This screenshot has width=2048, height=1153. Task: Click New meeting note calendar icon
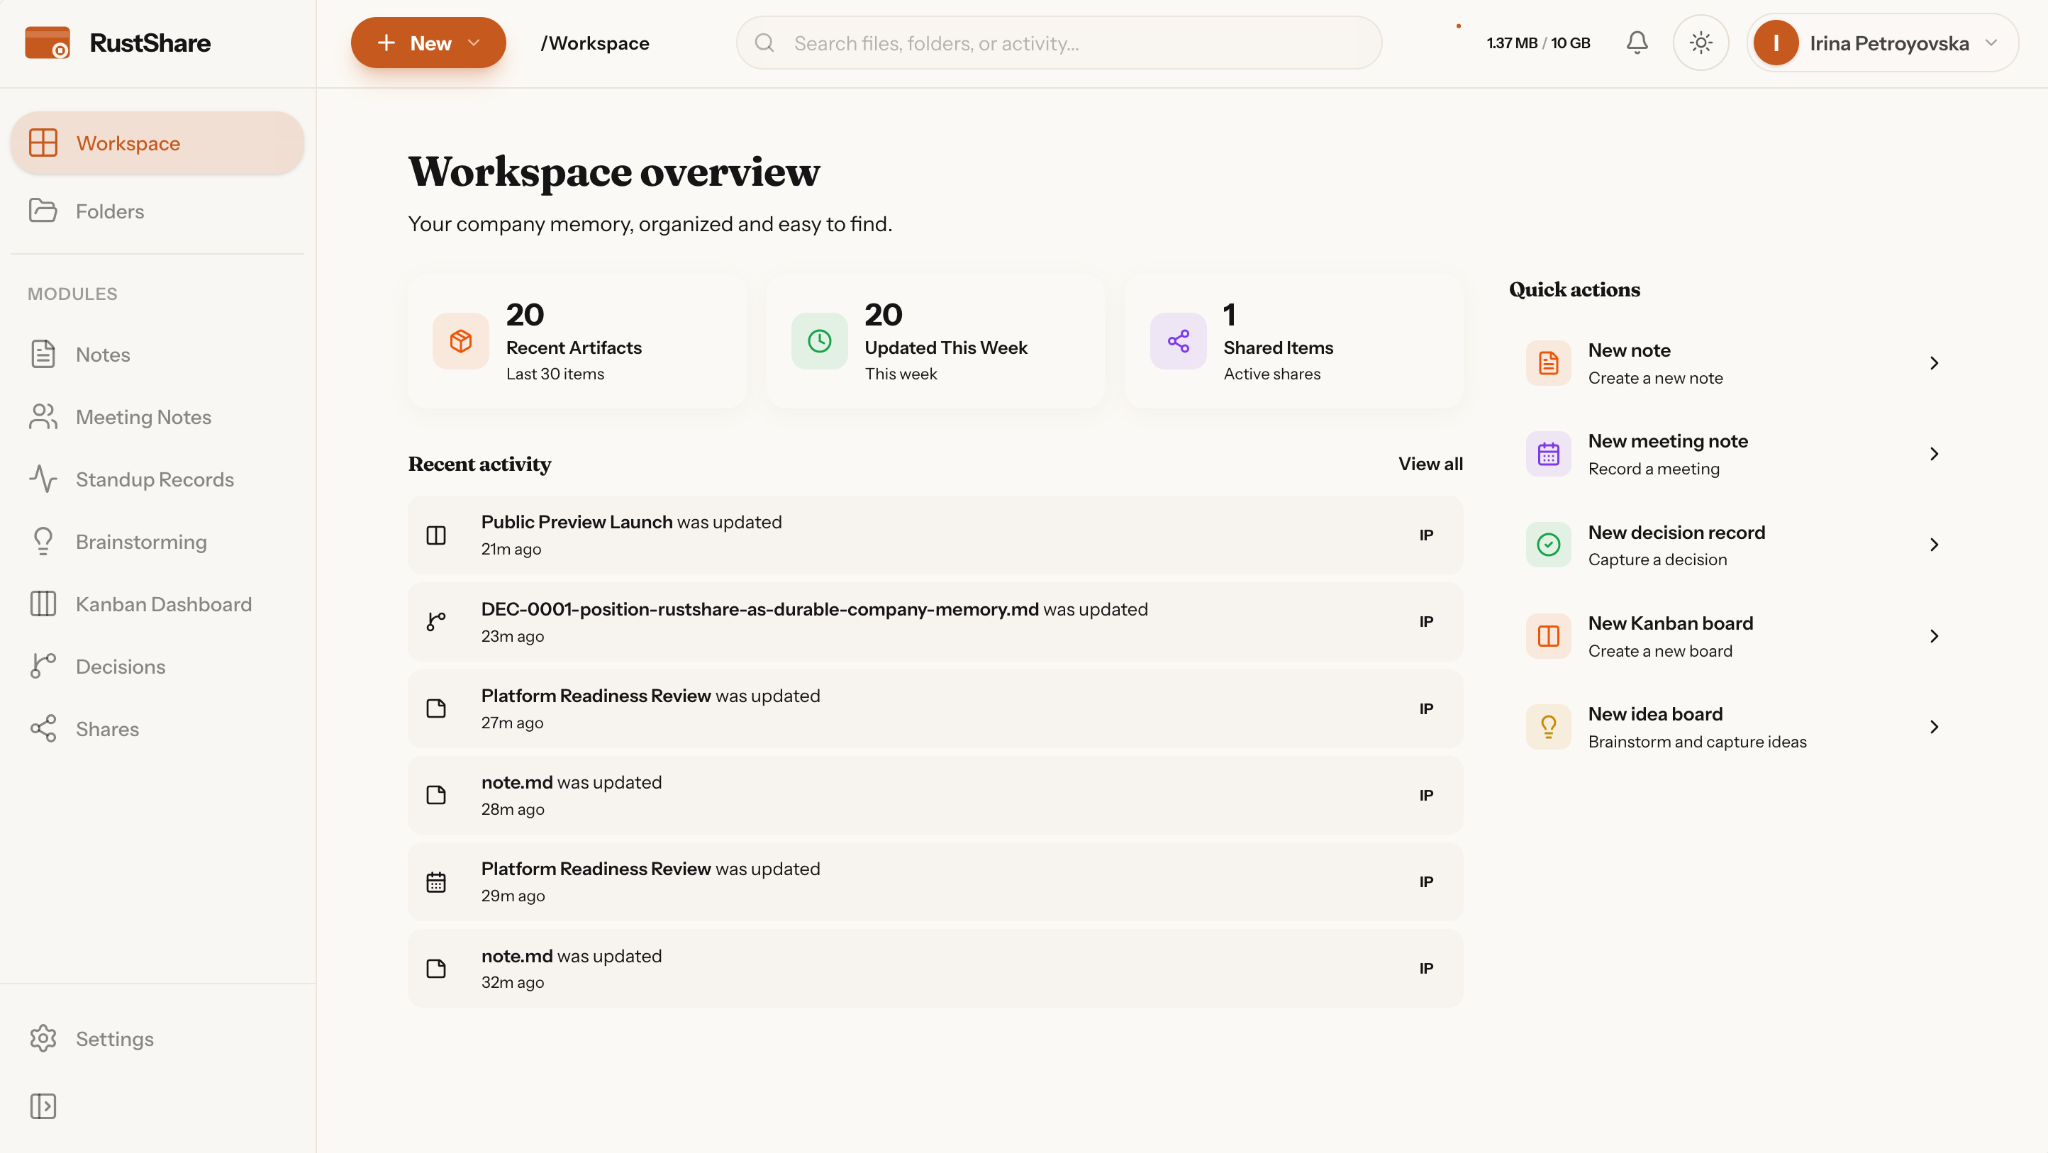[x=1548, y=454]
